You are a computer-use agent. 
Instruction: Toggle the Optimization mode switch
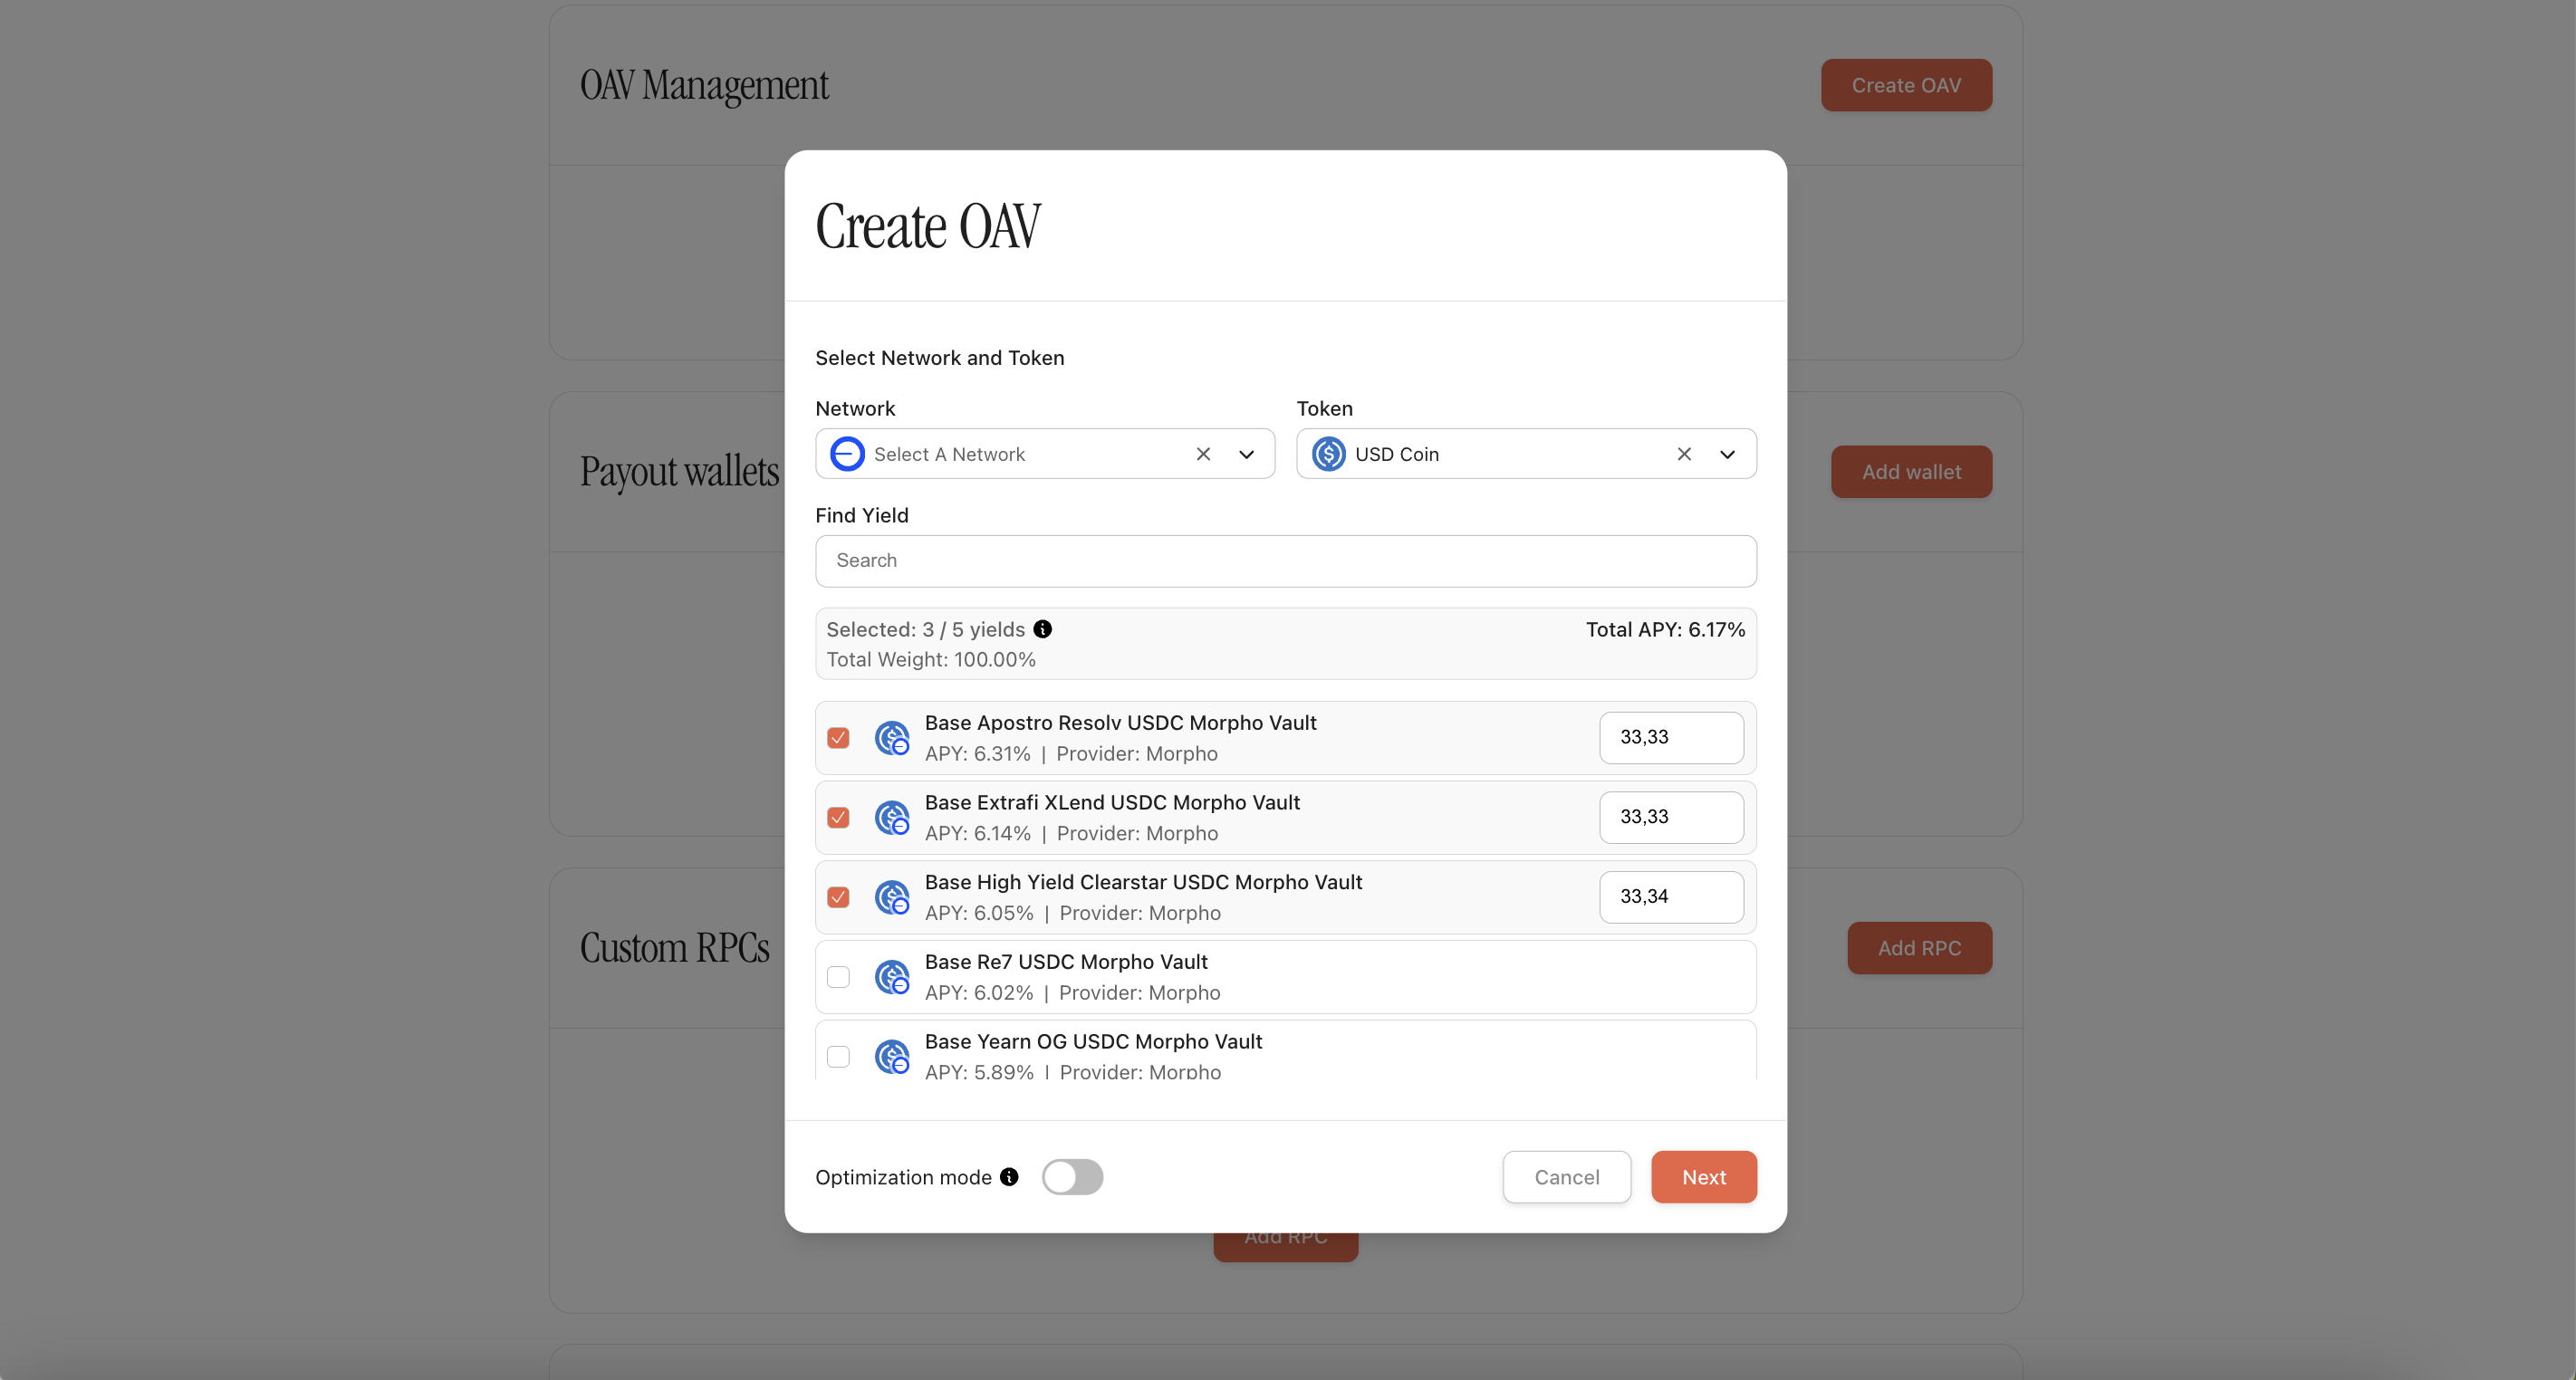pos(1072,1177)
